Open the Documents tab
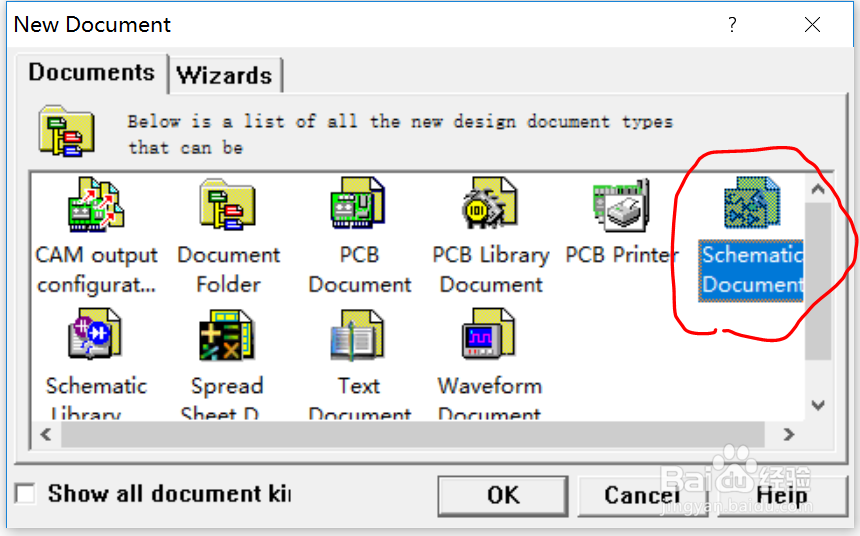860x536 pixels. coord(92,73)
